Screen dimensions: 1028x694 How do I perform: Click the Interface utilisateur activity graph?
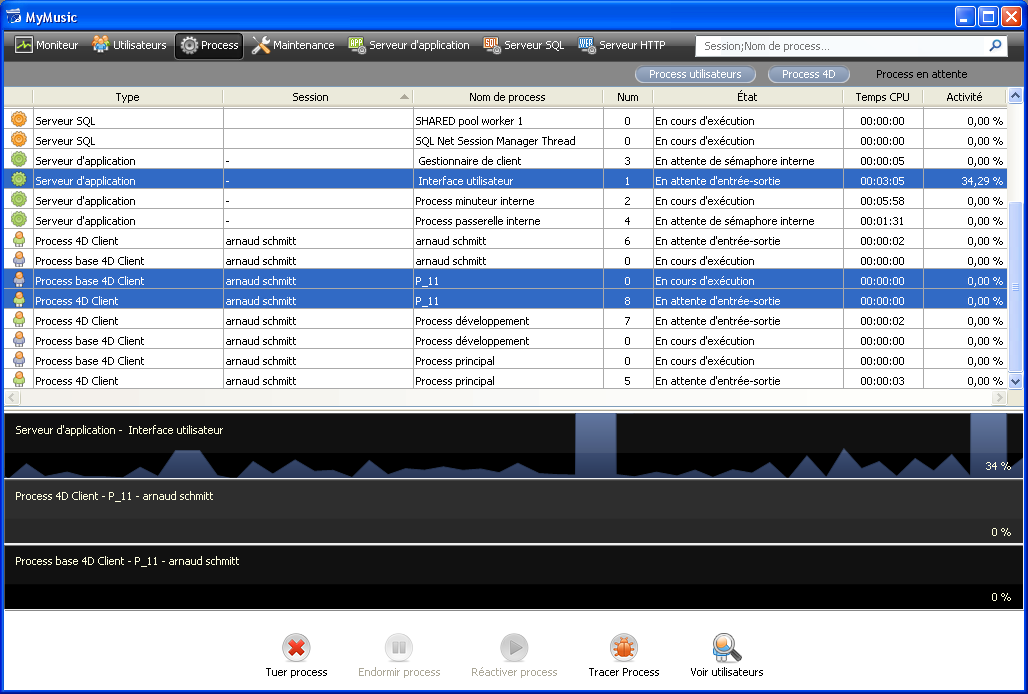513,446
